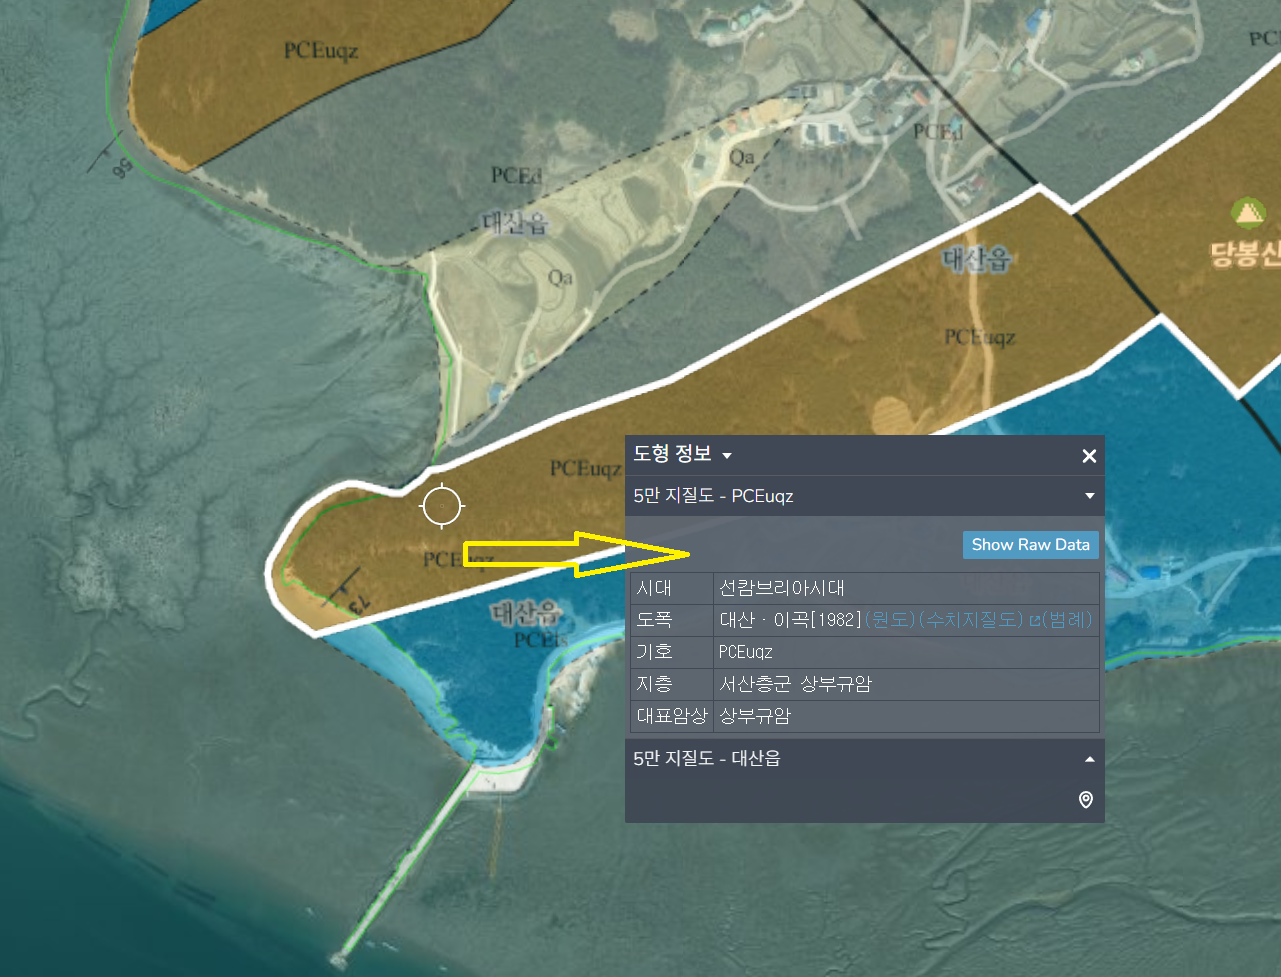The width and height of the screenshot is (1281, 977).
Task: Open the (수치지질도) digital map link
Action: (x=970, y=620)
